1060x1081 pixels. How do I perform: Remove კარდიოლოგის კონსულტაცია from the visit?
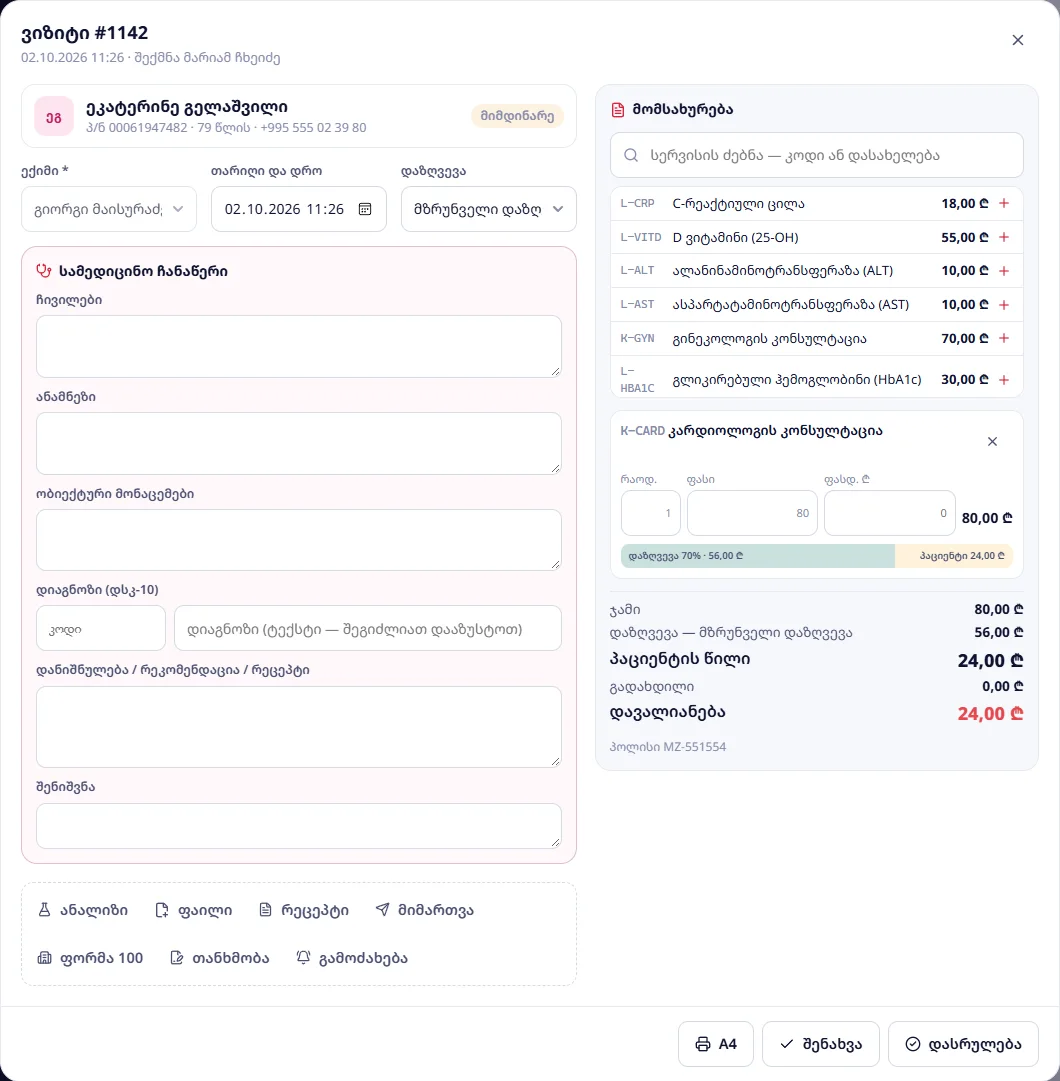click(992, 441)
